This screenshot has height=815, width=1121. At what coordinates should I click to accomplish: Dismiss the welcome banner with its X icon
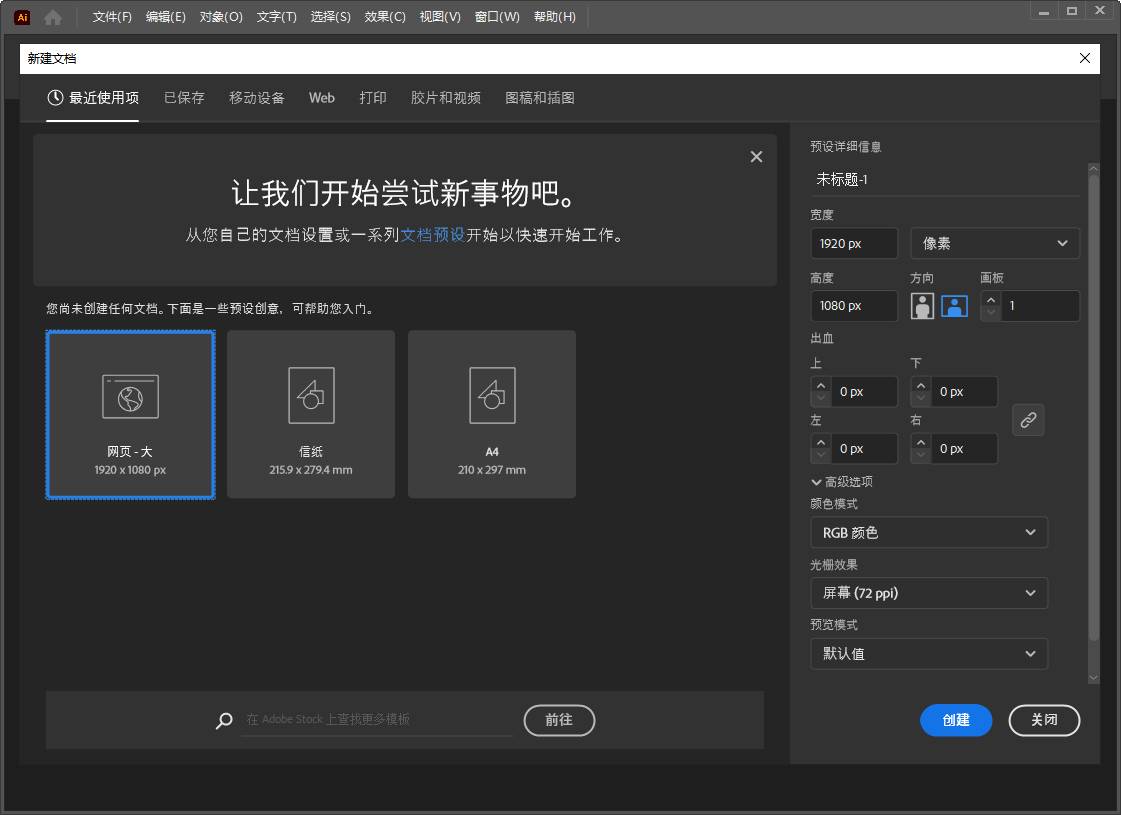point(756,156)
